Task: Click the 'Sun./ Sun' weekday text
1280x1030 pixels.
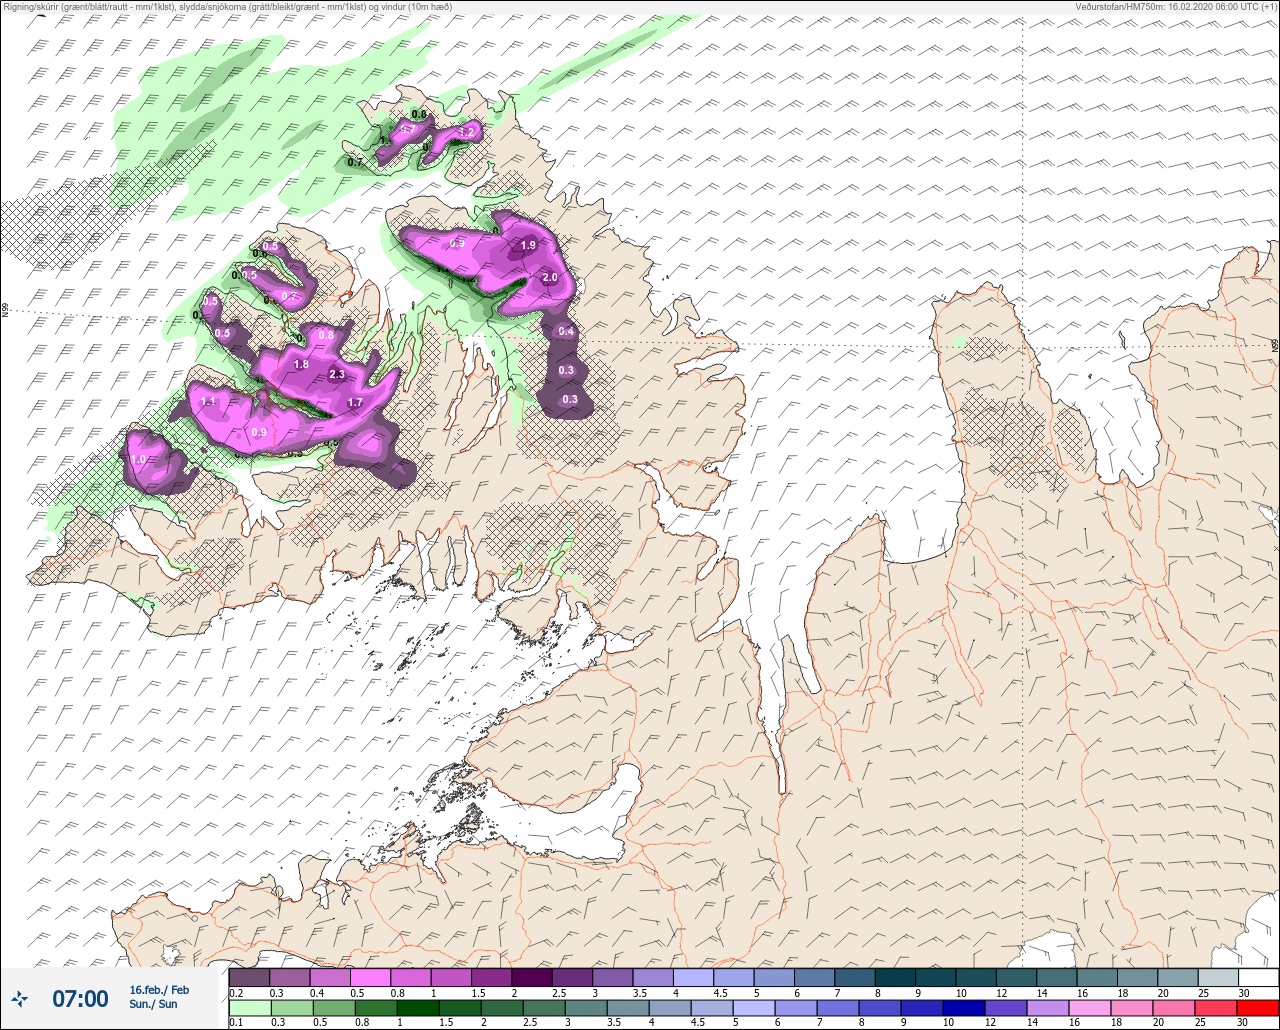Action: point(153,1004)
